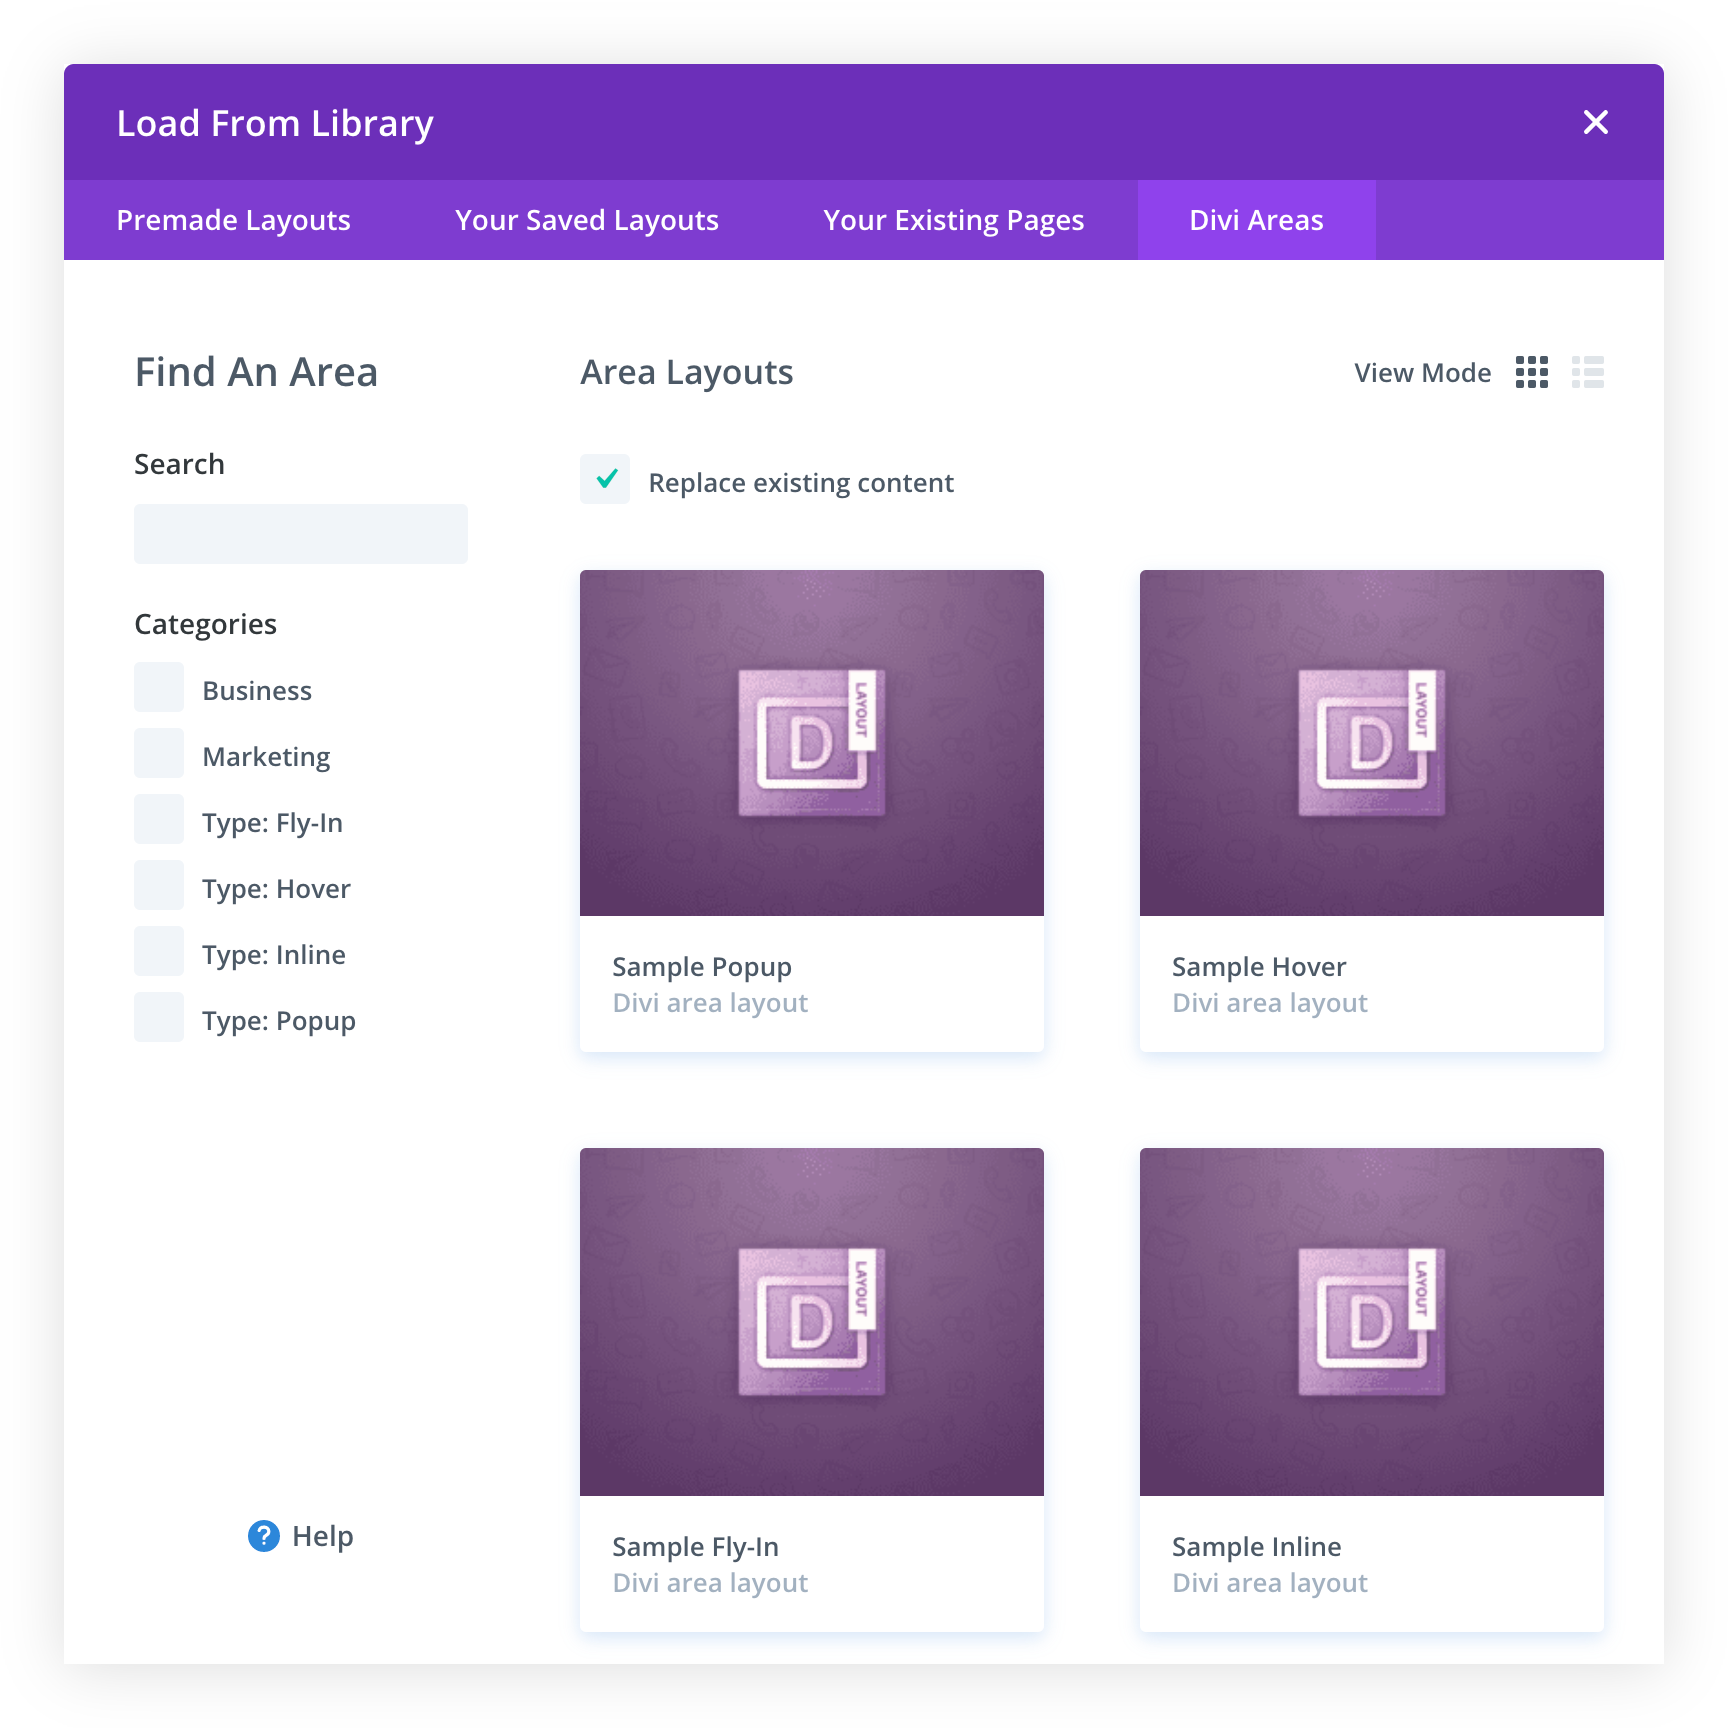Viewport: 1728px width, 1728px height.
Task: Click the Type: Popup label
Action: [x=279, y=1021]
